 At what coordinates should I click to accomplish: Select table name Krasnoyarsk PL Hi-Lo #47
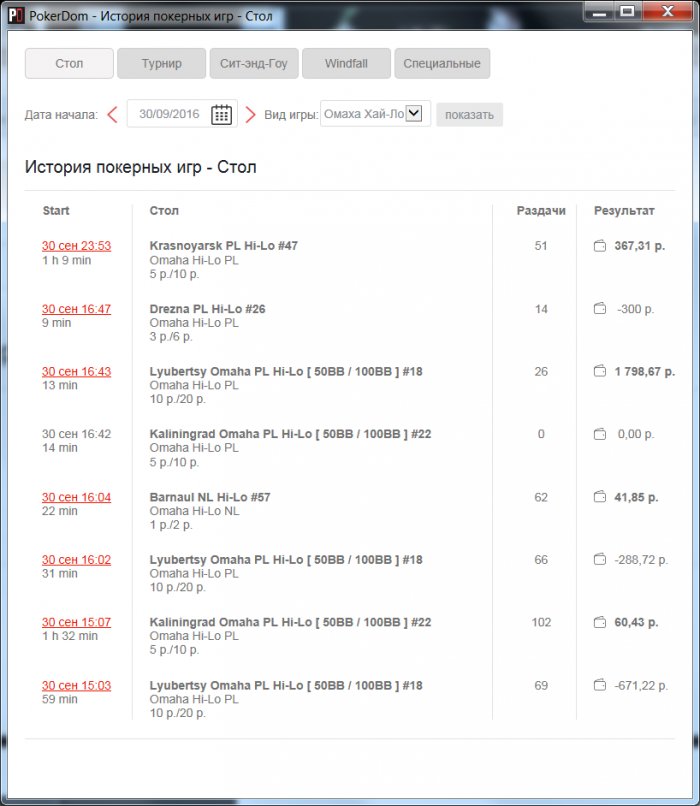pyautogui.click(x=224, y=246)
